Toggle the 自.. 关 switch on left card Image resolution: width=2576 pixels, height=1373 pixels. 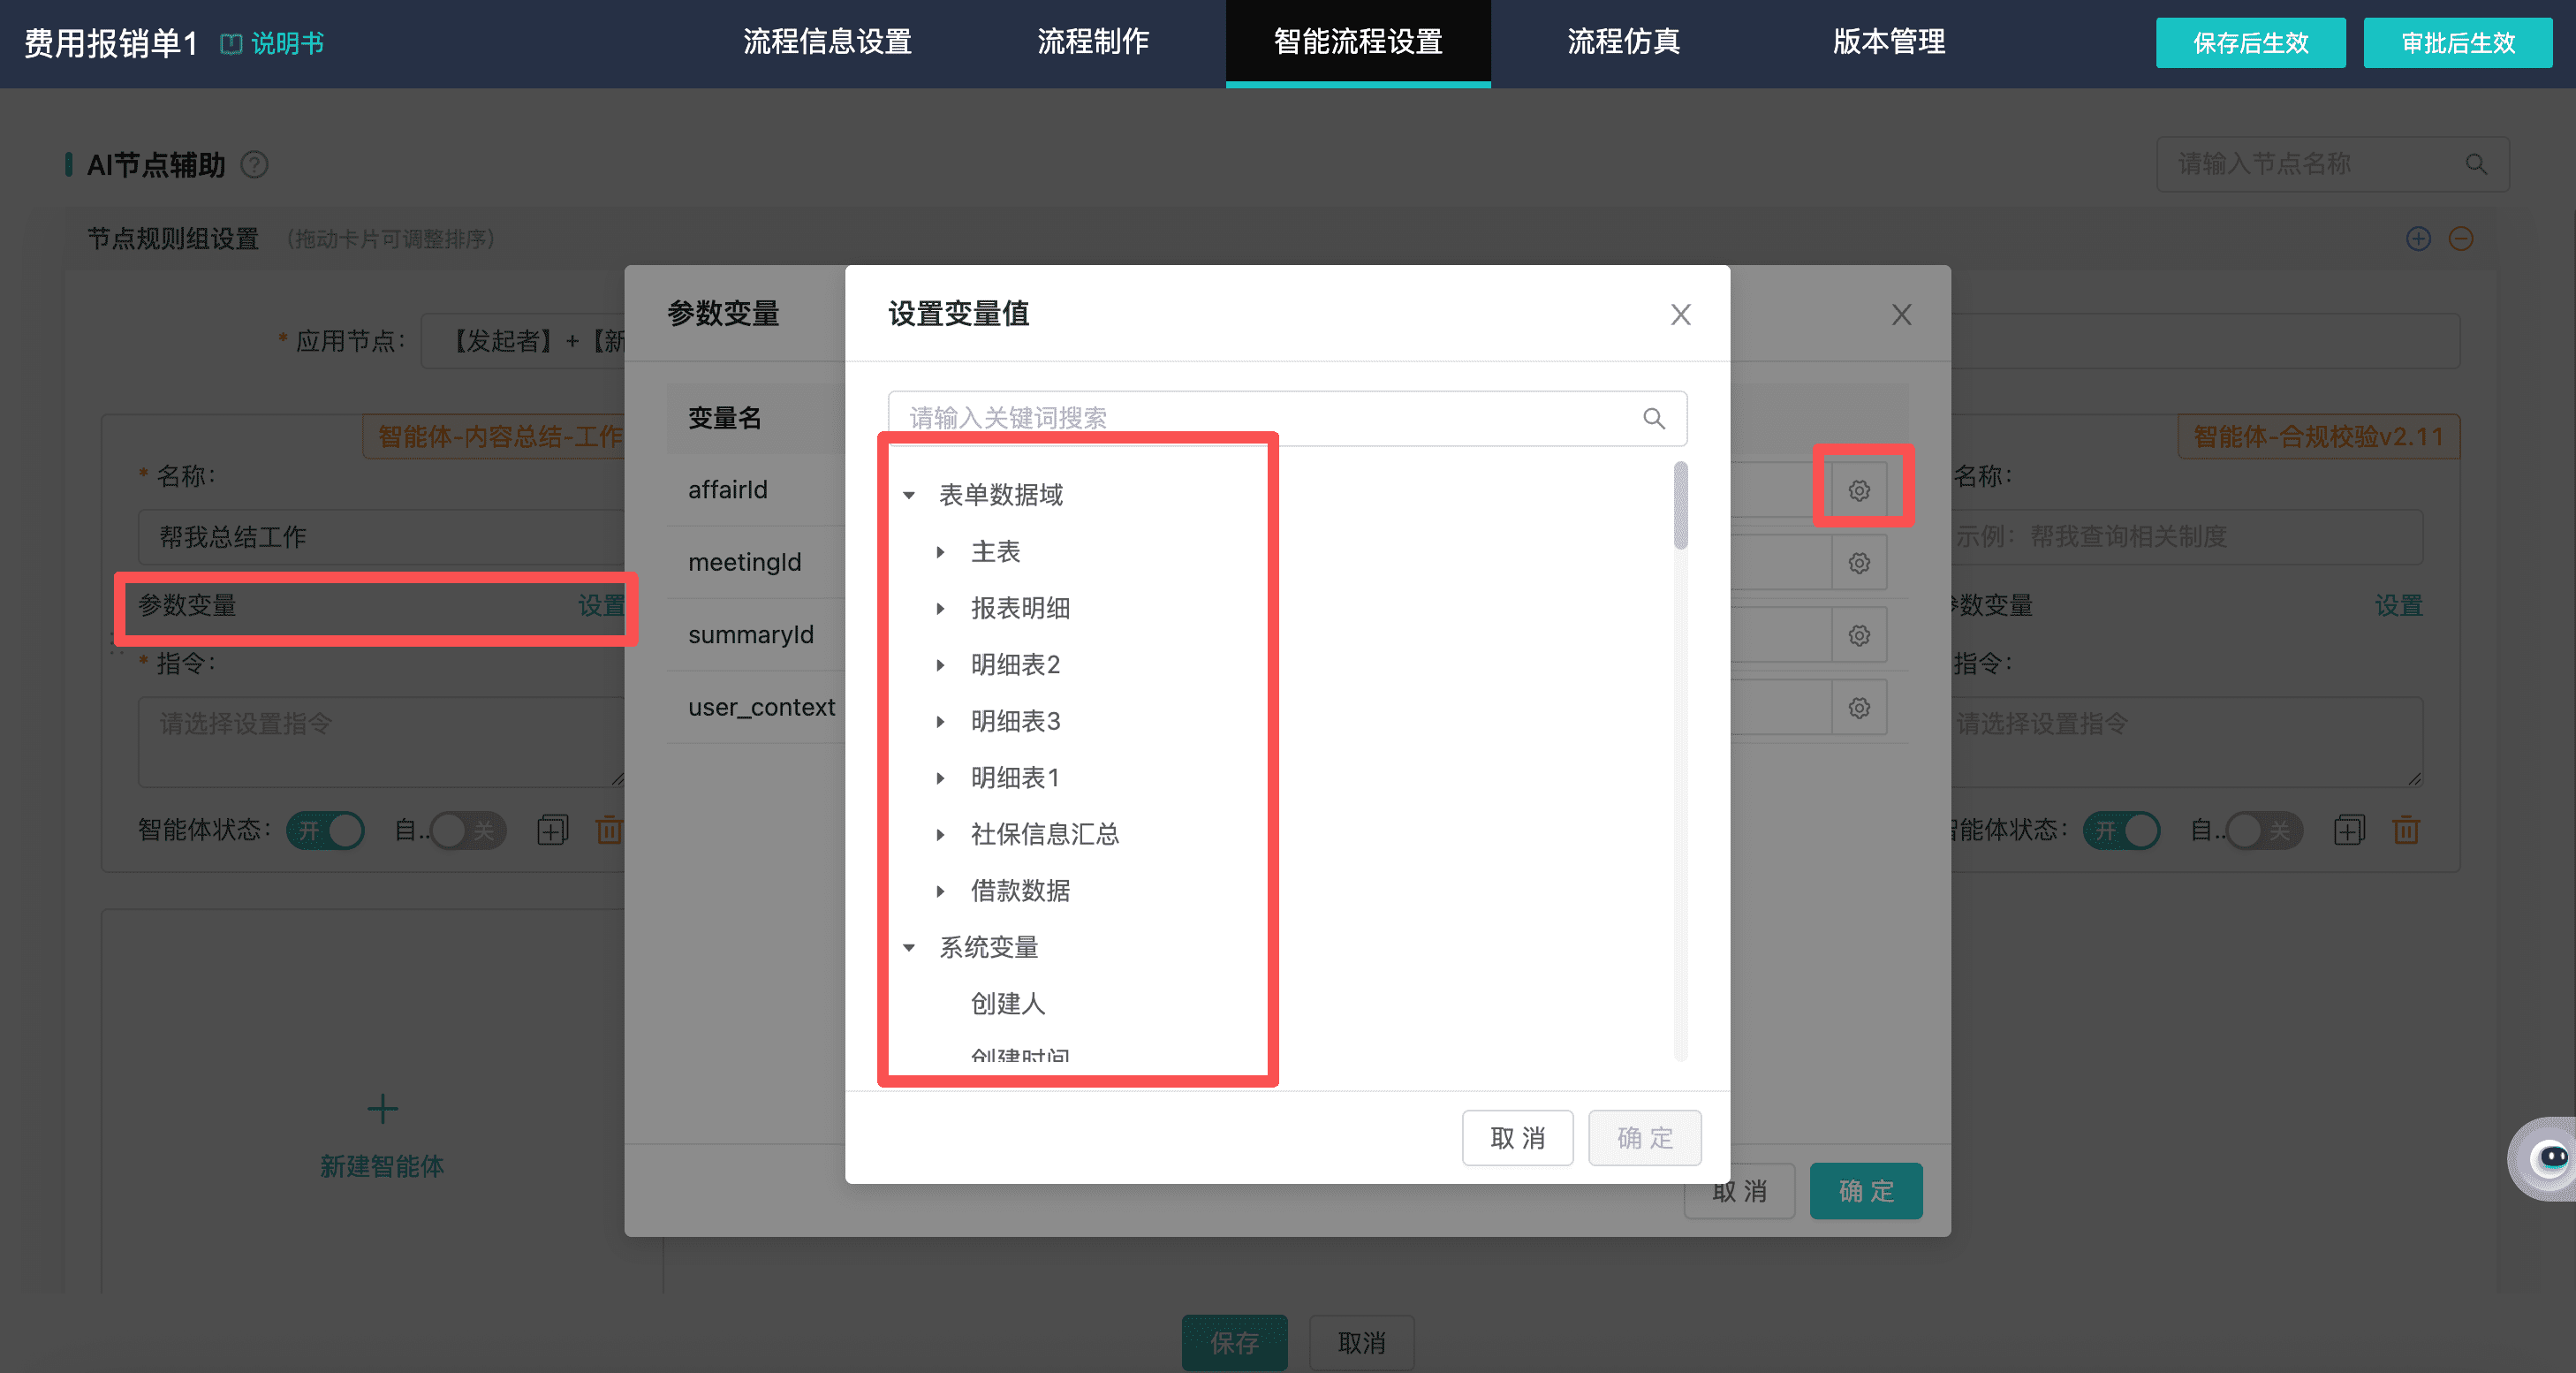tap(469, 830)
